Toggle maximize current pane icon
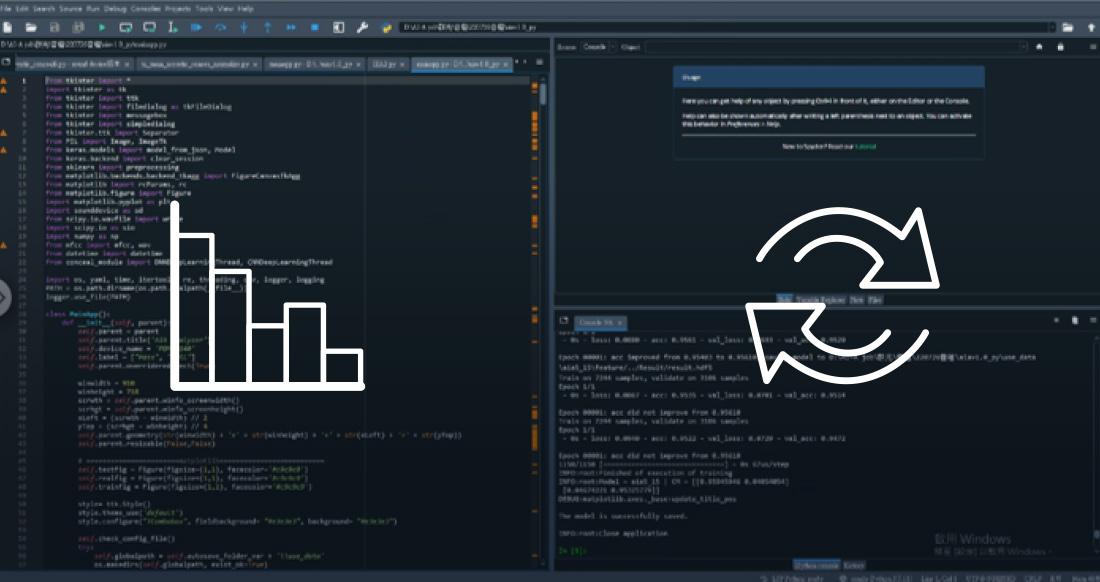This screenshot has height=582, width=1100. [x=340, y=27]
